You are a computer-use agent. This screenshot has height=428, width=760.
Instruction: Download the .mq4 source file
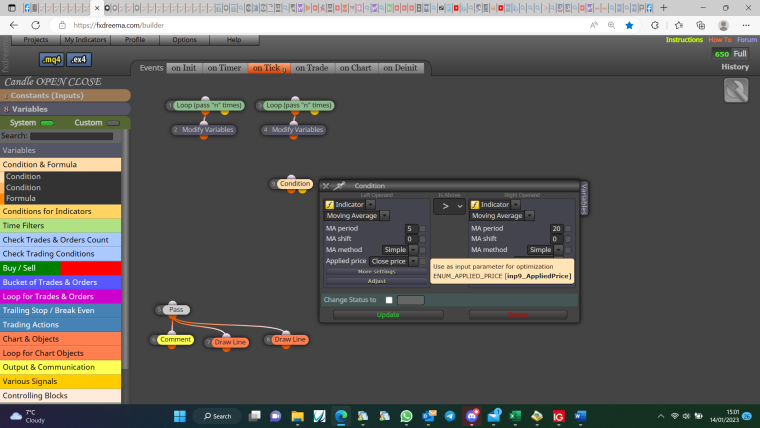pyautogui.click(x=51, y=60)
